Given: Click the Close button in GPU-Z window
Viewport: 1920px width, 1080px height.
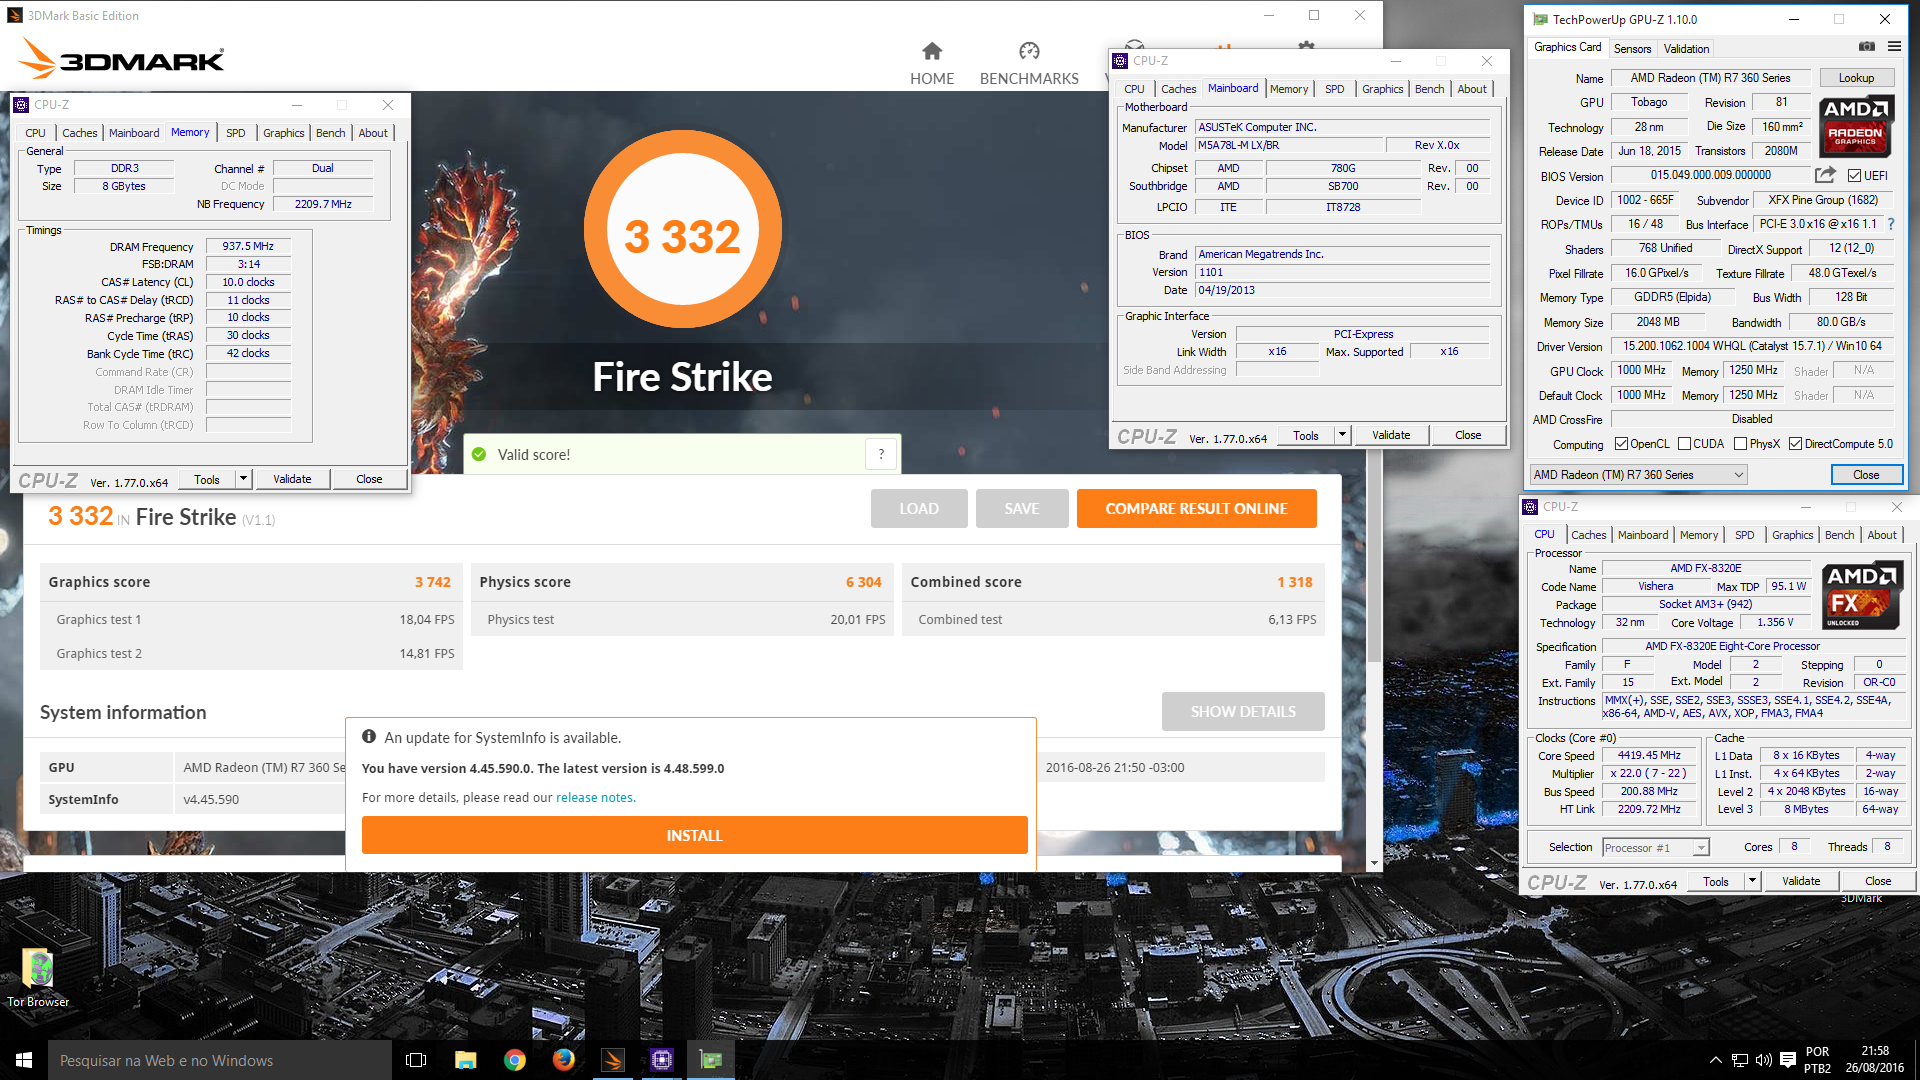Looking at the screenshot, I should [x=1866, y=475].
